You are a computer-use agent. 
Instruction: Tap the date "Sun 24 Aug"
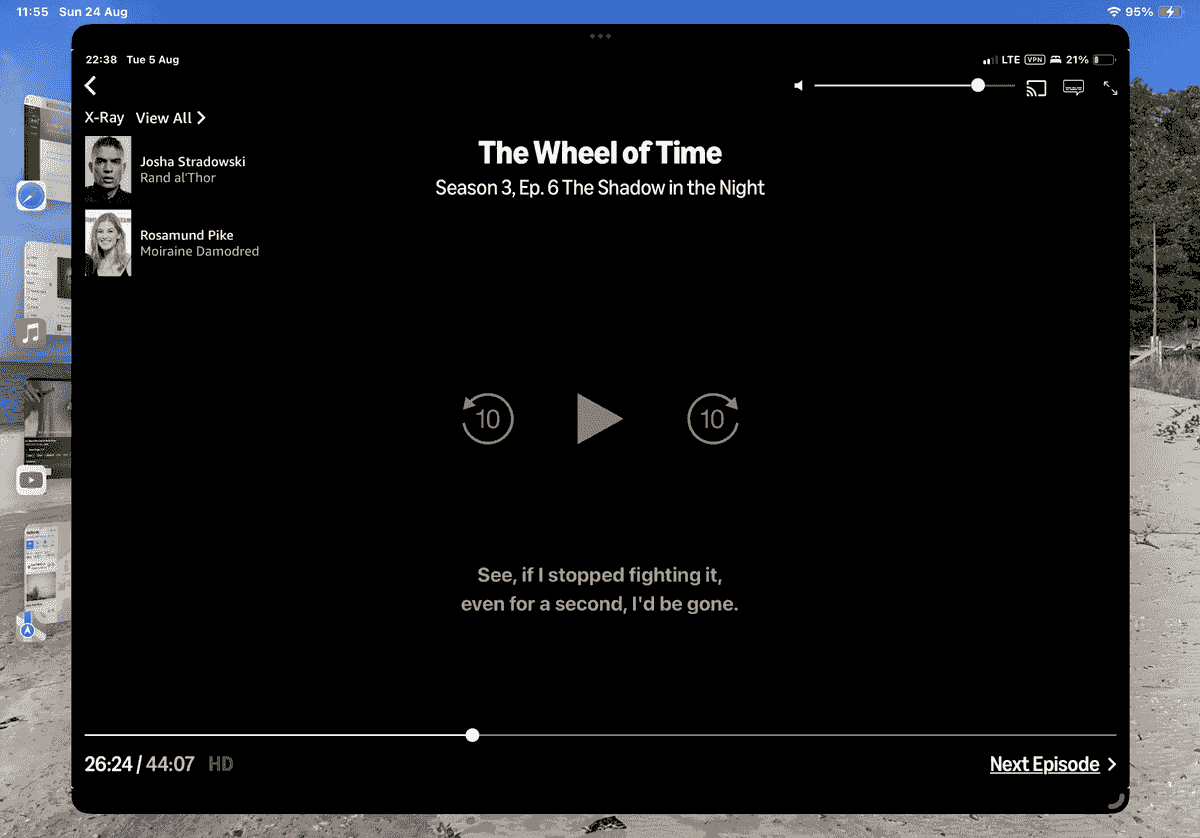coord(93,12)
